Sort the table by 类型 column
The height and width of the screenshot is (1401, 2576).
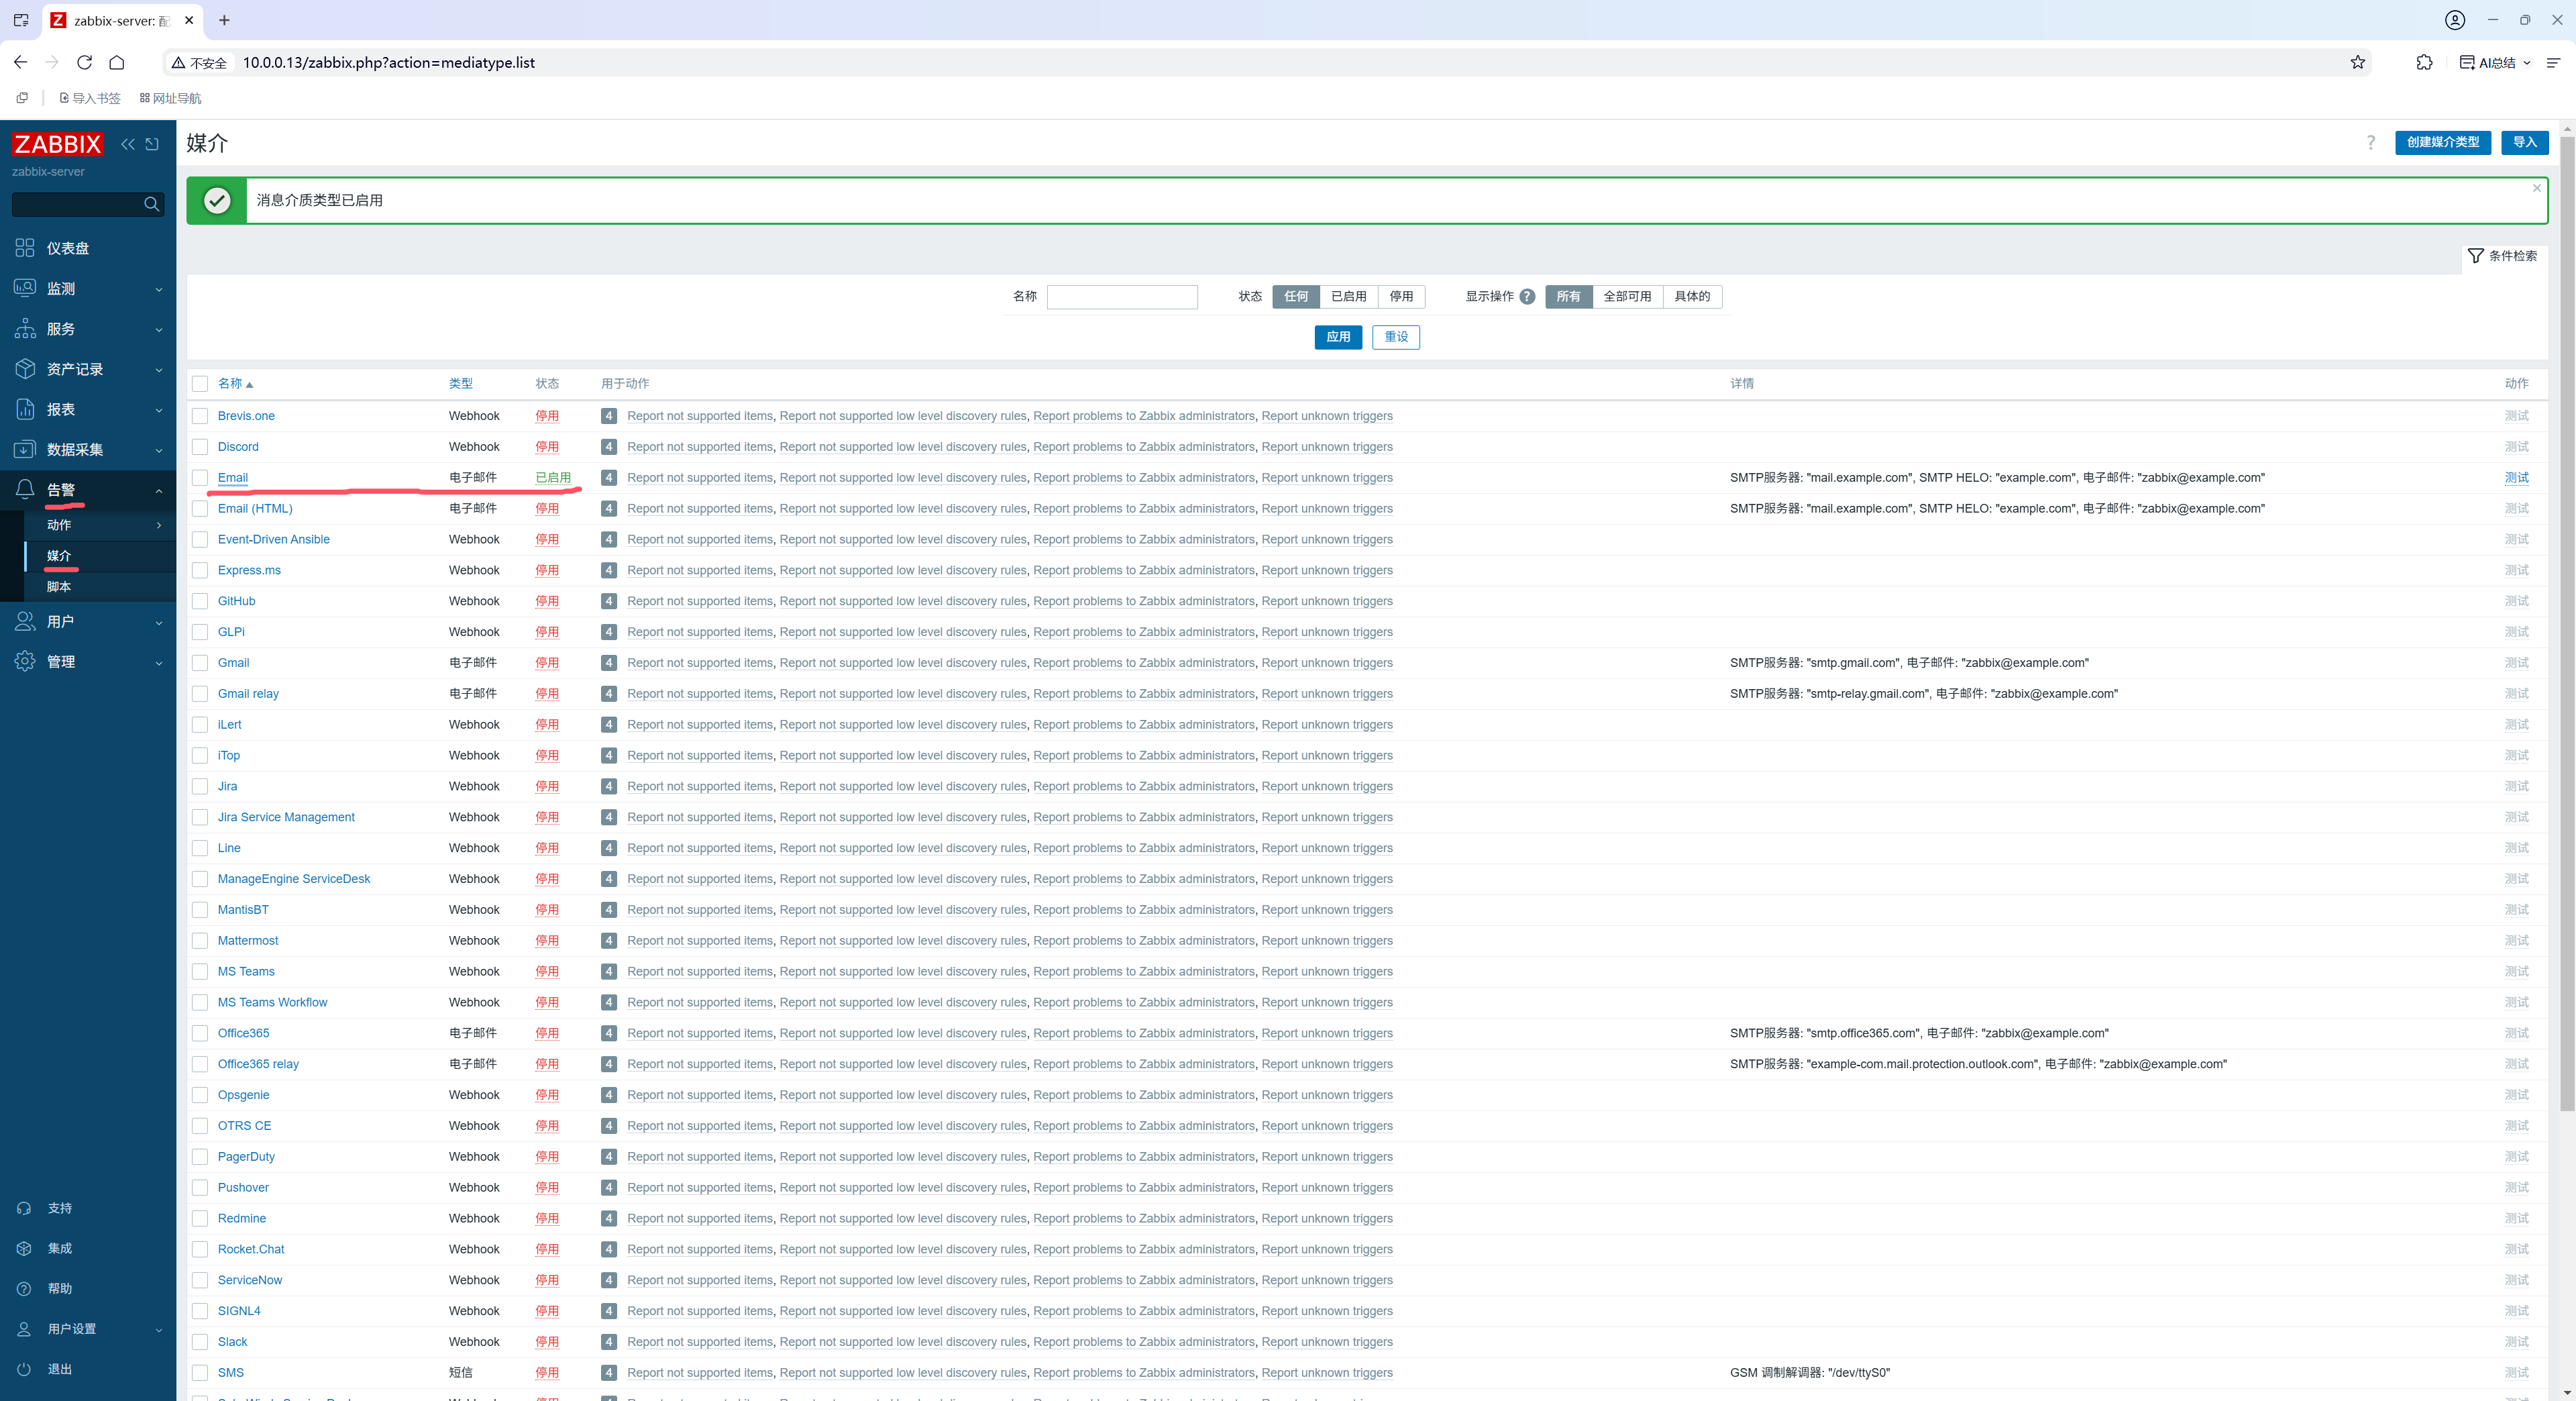(460, 384)
